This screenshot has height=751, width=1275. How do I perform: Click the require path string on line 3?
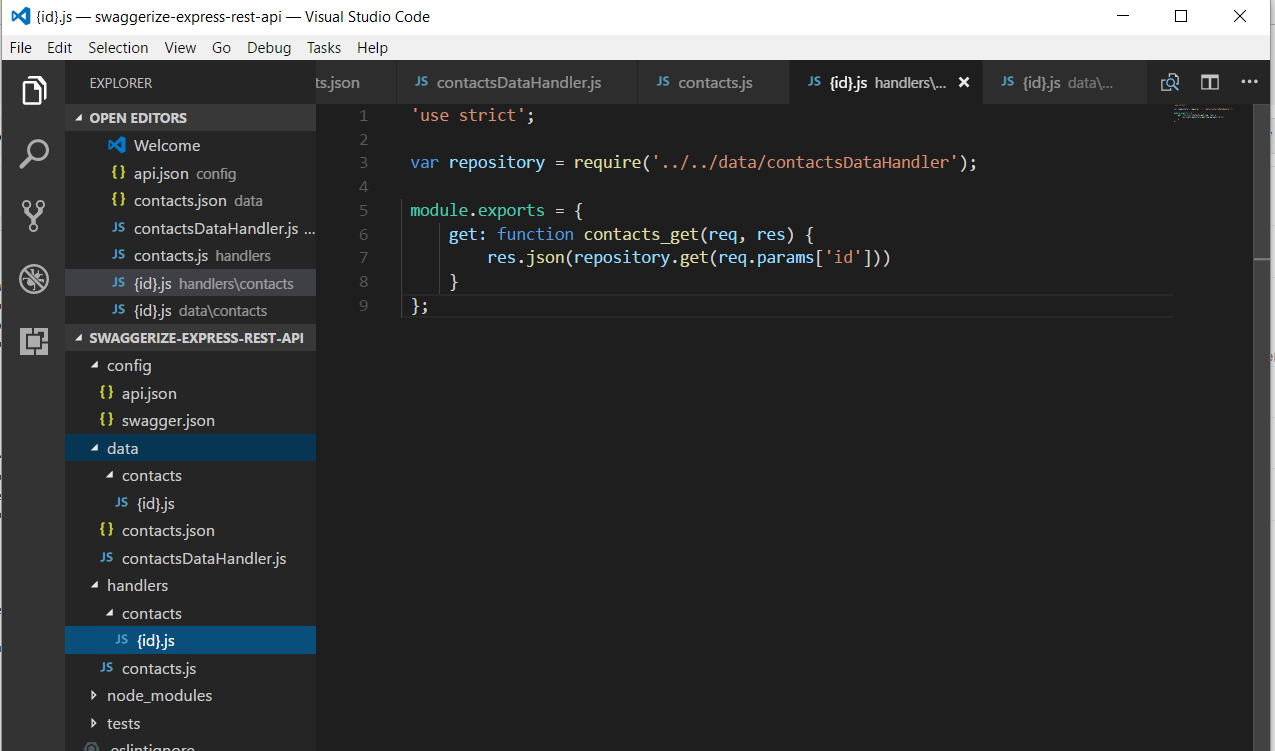pyautogui.click(x=805, y=162)
